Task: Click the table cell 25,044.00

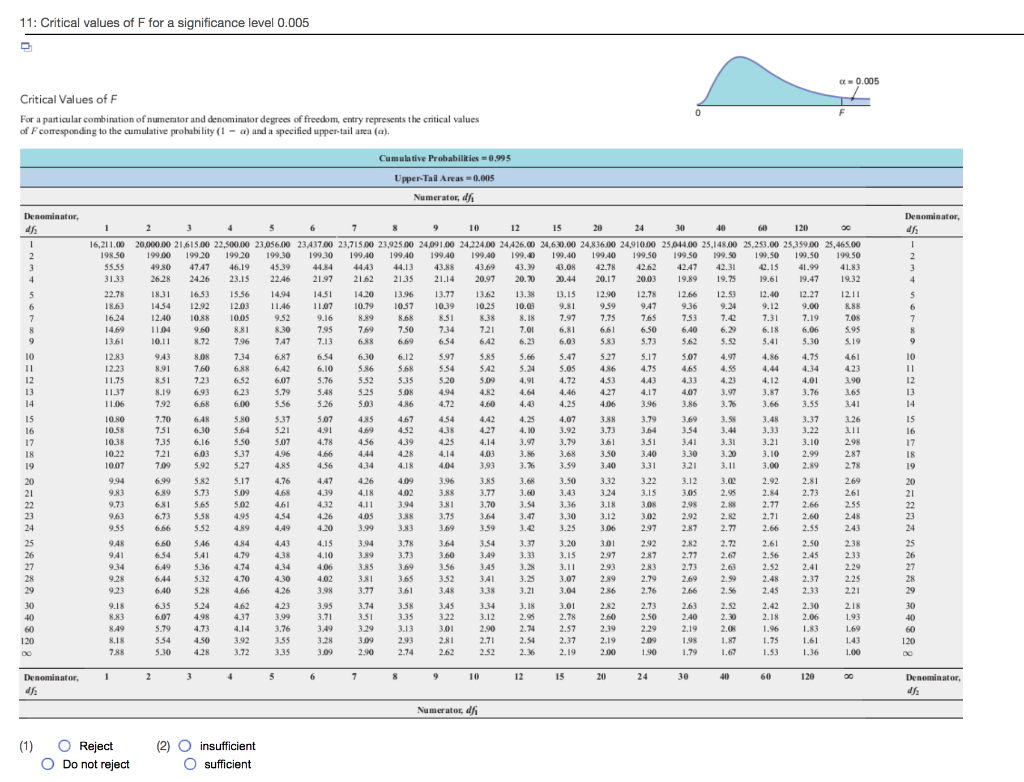Action: click(x=680, y=244)
